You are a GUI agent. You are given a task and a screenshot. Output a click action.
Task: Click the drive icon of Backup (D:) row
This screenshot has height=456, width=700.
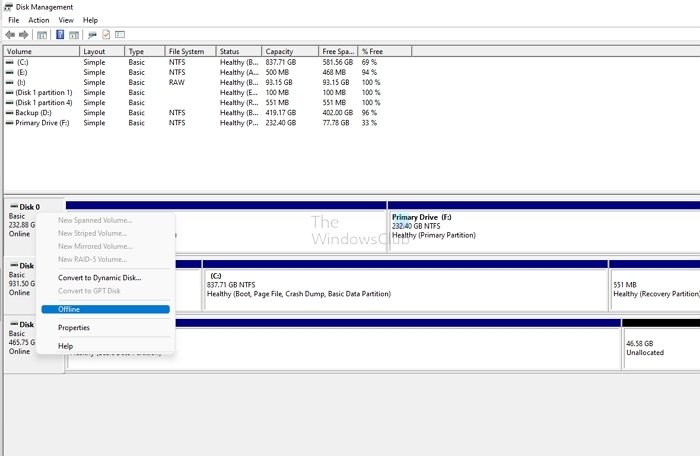pyautogui.click(x=9, y=113)
